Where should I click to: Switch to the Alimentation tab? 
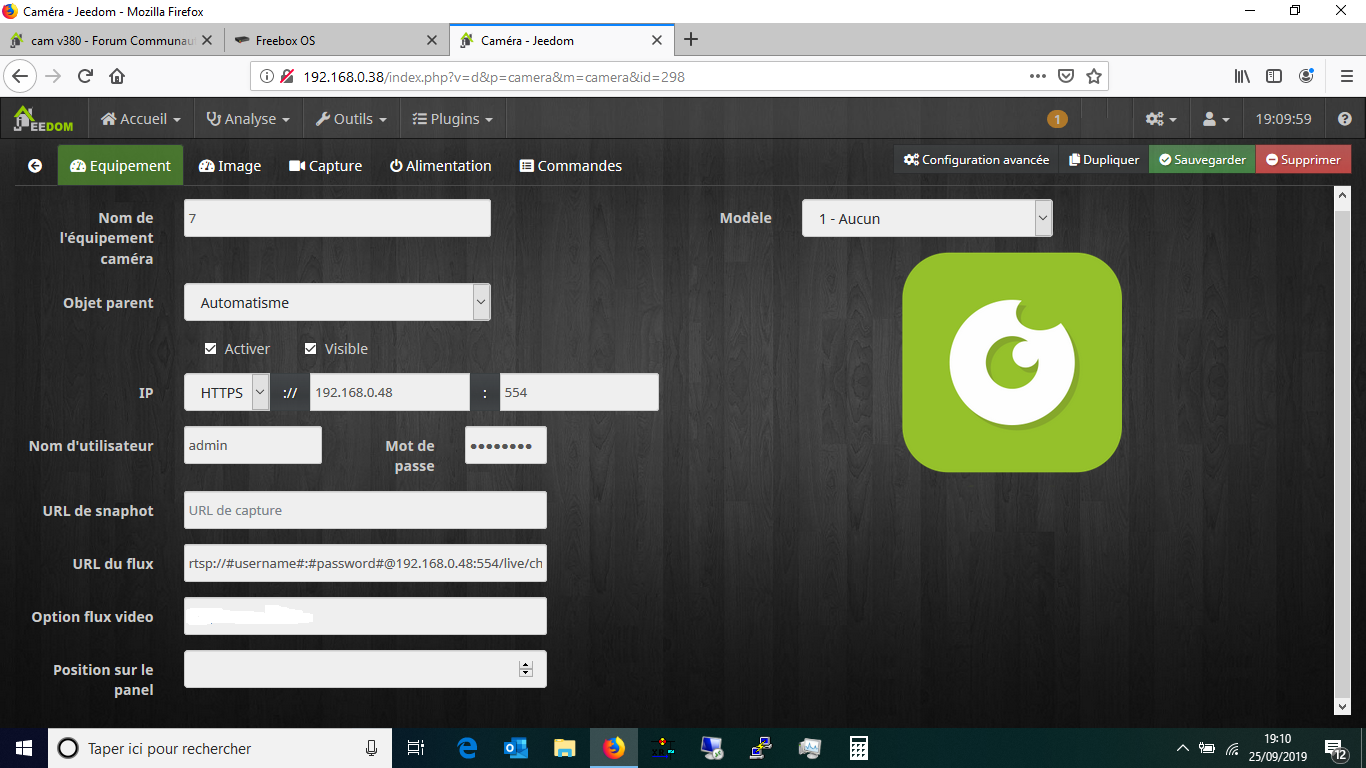click(x=441, y=166)
